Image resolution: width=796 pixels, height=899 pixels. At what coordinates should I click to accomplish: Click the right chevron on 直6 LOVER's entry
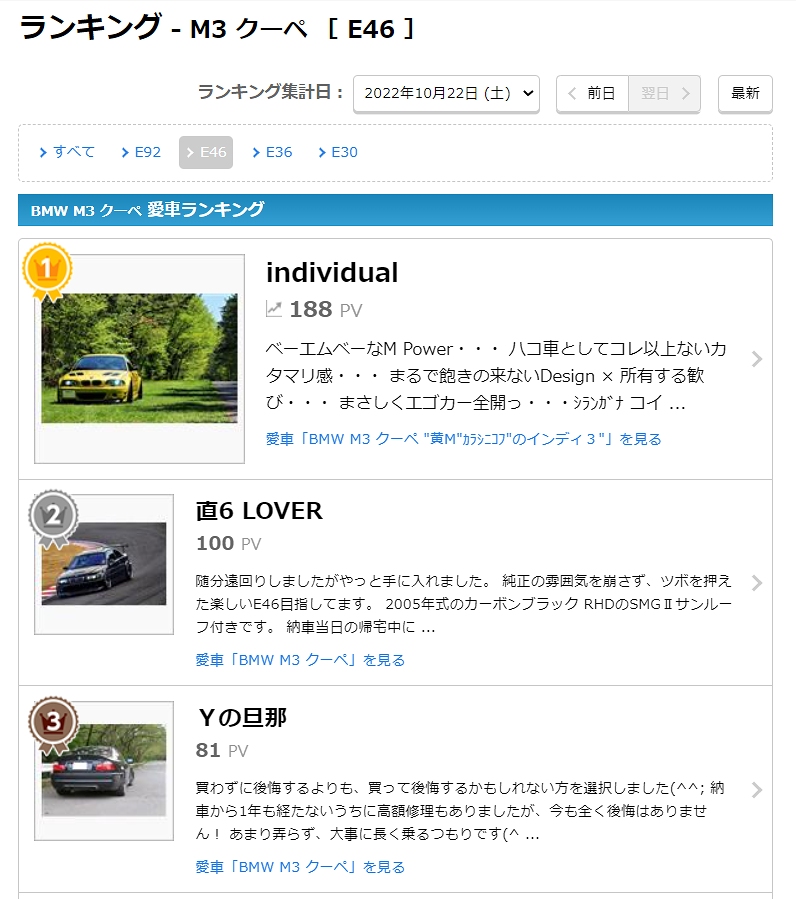(x=757, y=583)
